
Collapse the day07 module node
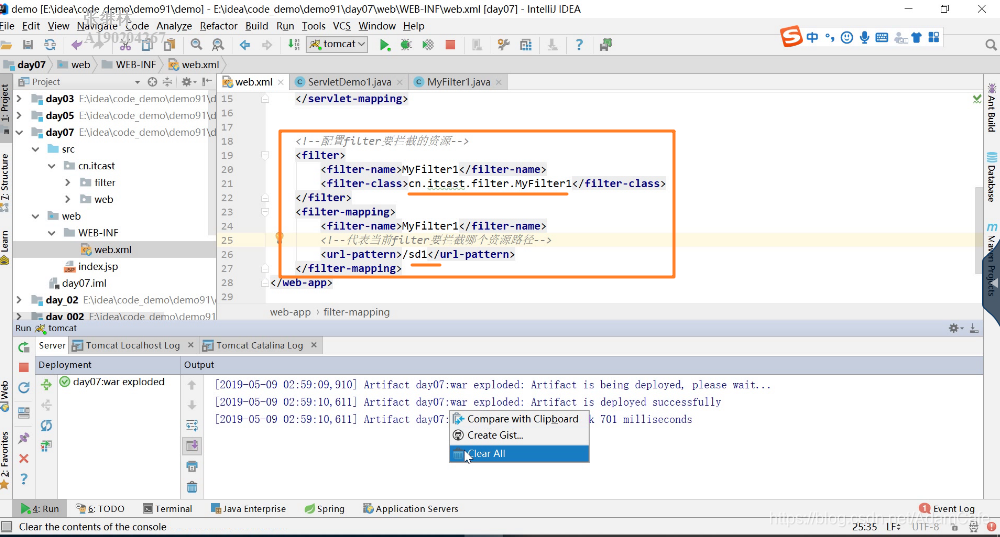[19, 132]
